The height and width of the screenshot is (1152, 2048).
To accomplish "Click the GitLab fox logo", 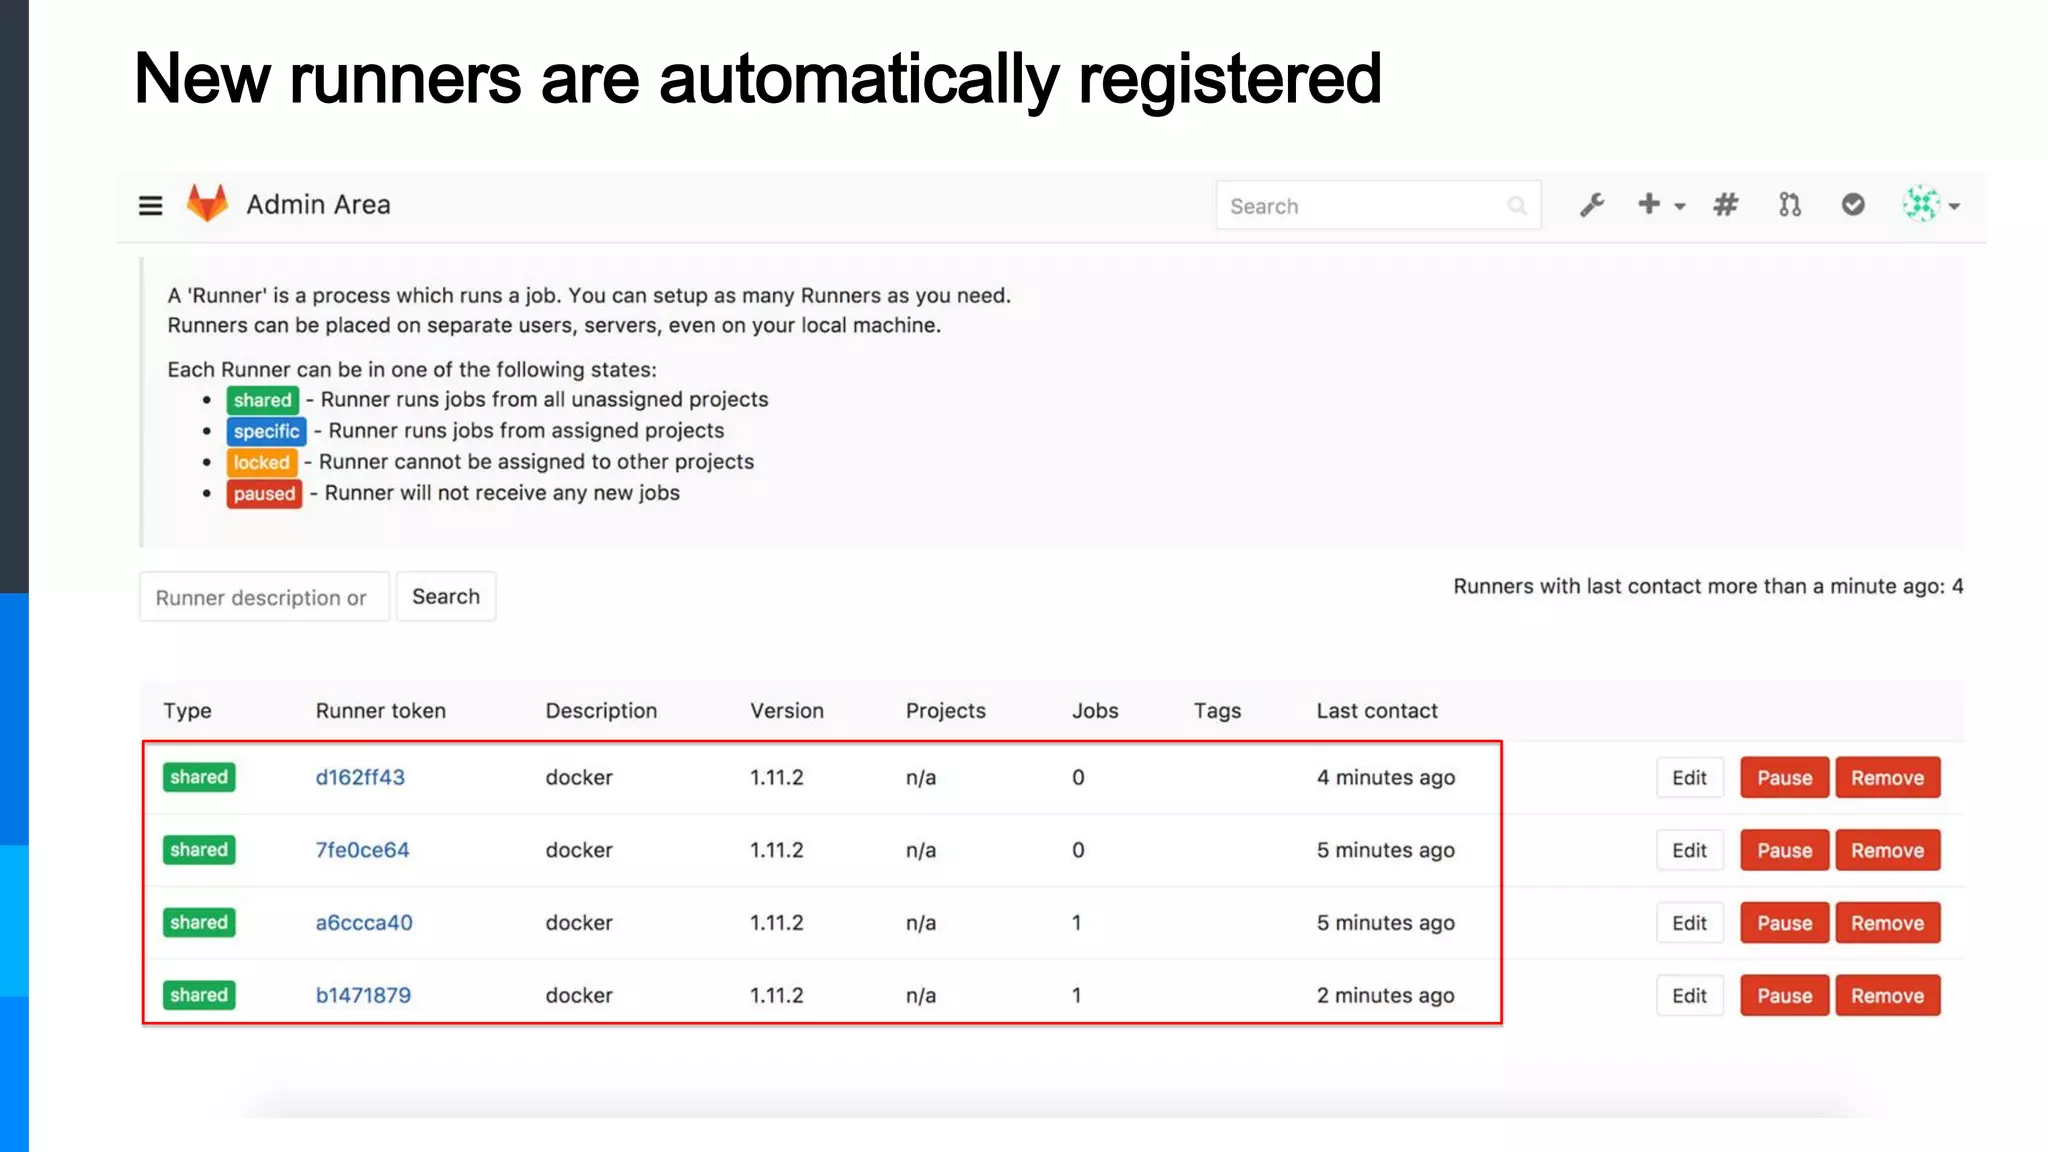I will [x=208, y=204].
